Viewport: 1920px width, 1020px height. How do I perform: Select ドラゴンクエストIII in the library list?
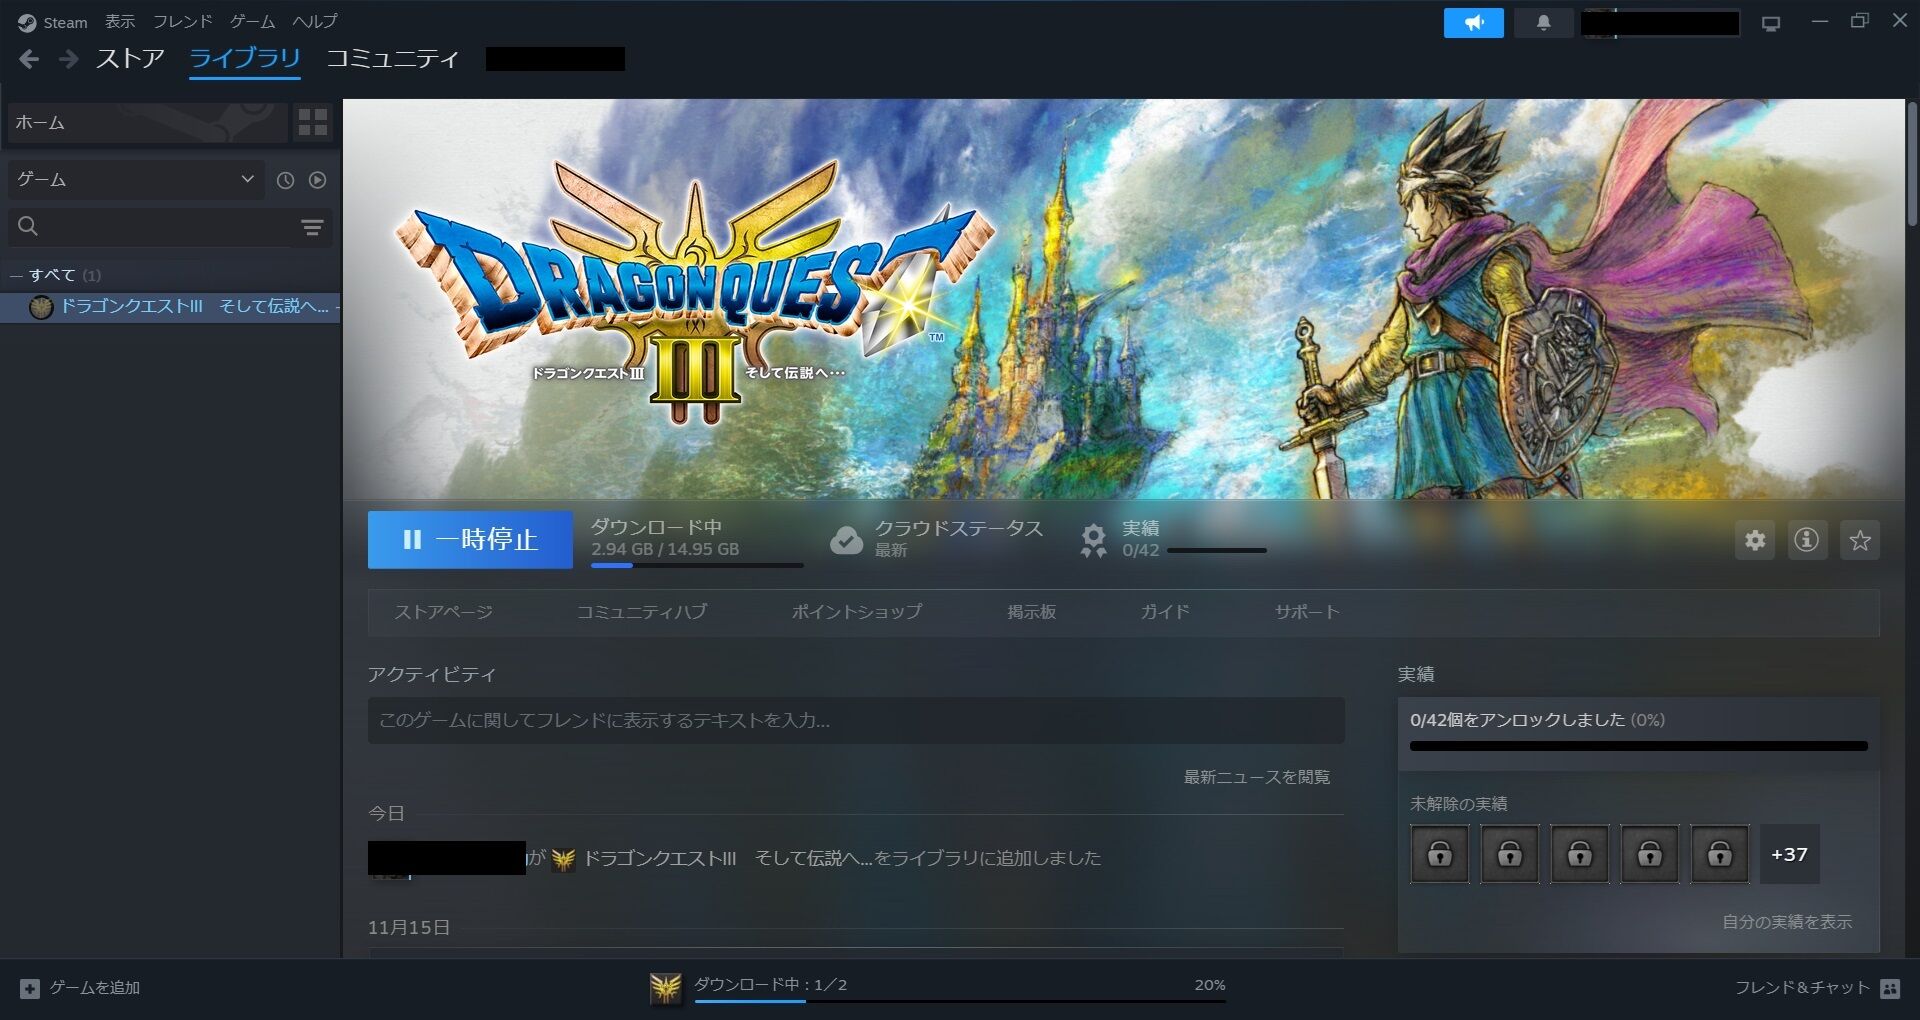(171, 307)
